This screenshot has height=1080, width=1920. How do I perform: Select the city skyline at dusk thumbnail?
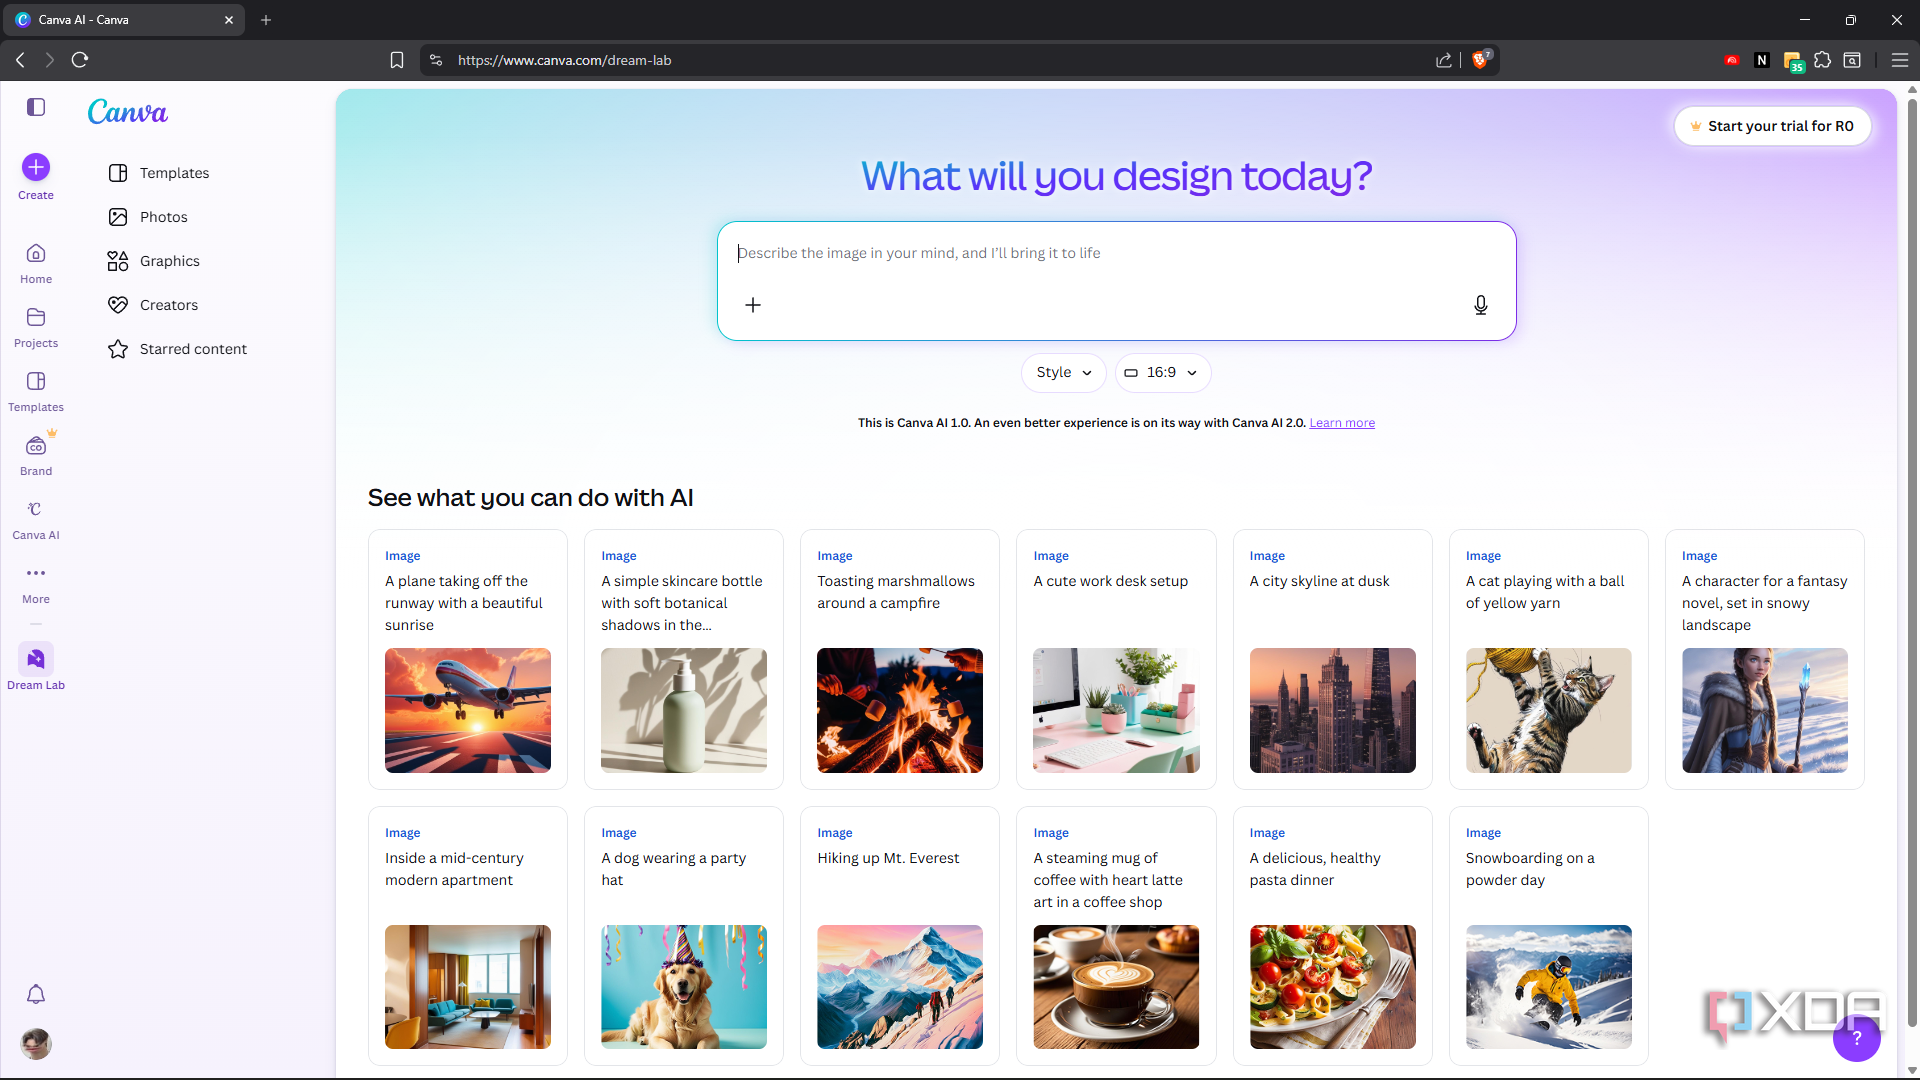[x=1332, y=710]
